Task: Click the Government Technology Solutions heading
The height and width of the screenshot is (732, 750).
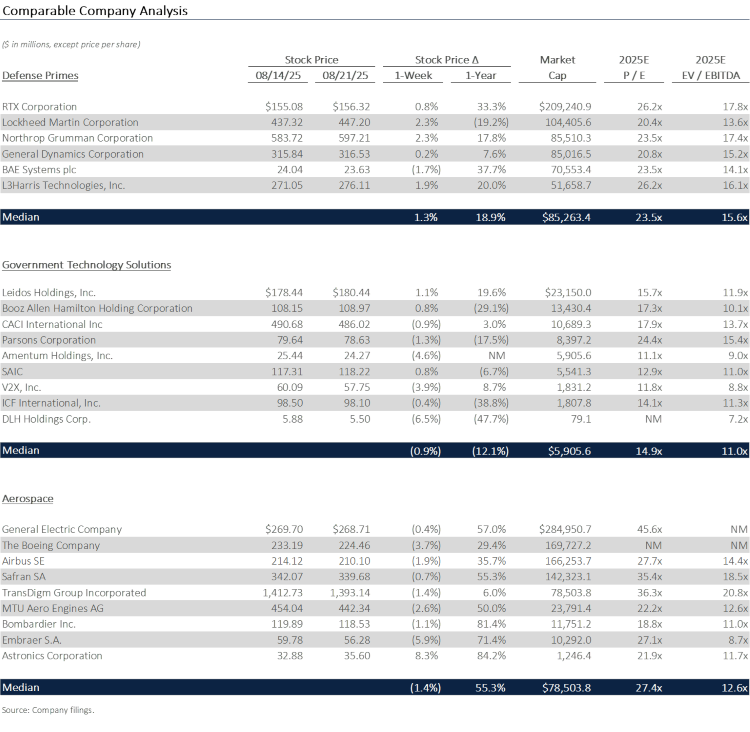Action: click(86, 265)
